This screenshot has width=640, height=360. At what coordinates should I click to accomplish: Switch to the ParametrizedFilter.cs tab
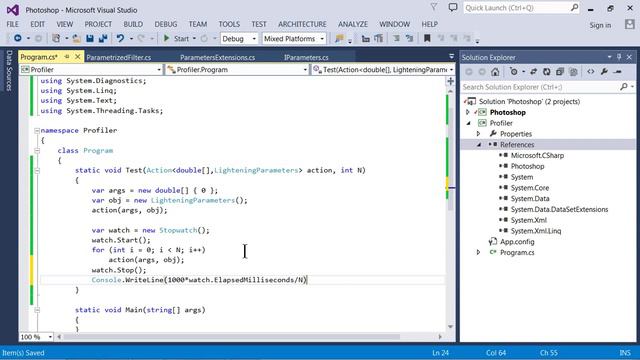click(x=118, y=57)
